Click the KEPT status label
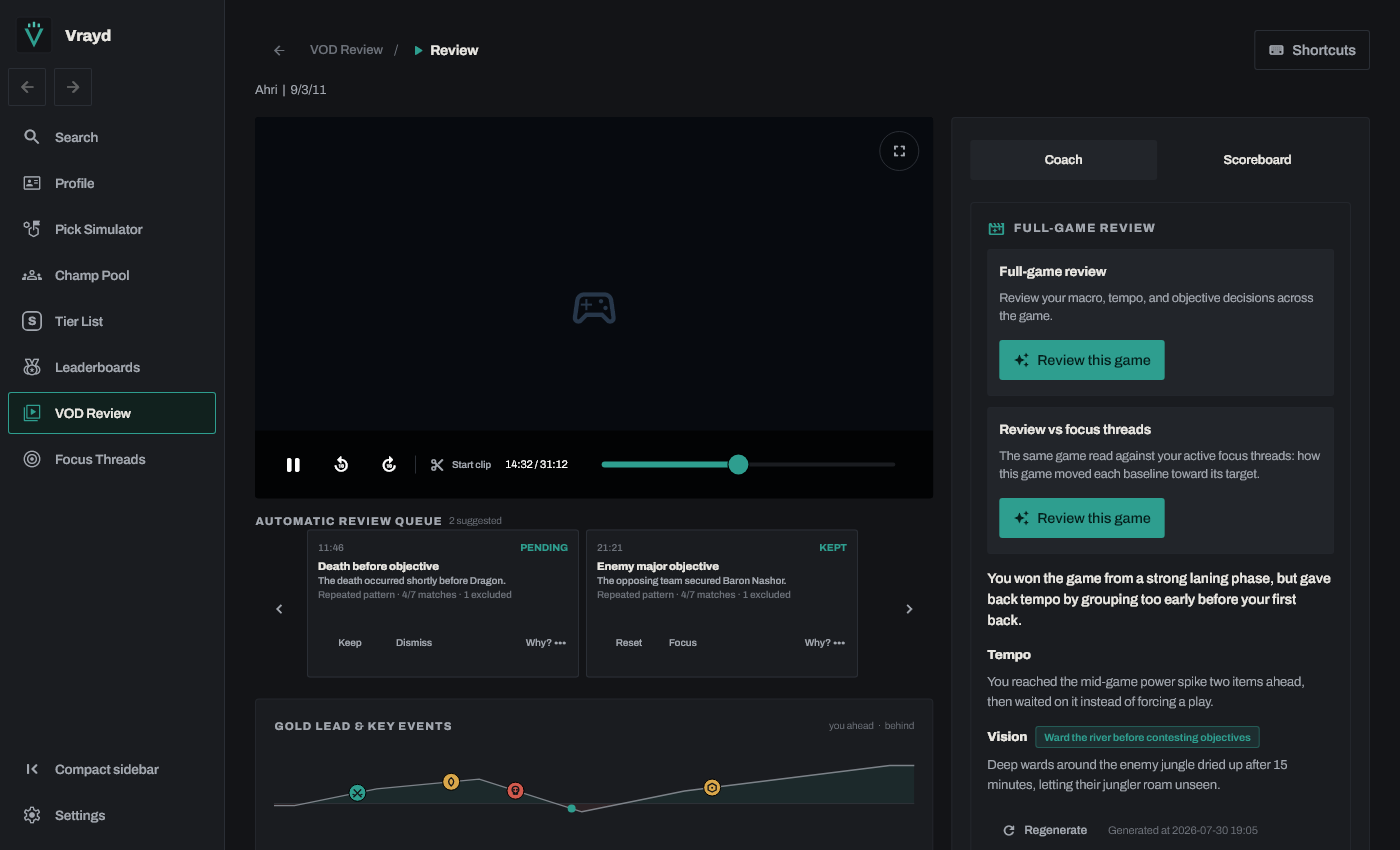Screen dimensions: 1400x850 tap(833, 548)
